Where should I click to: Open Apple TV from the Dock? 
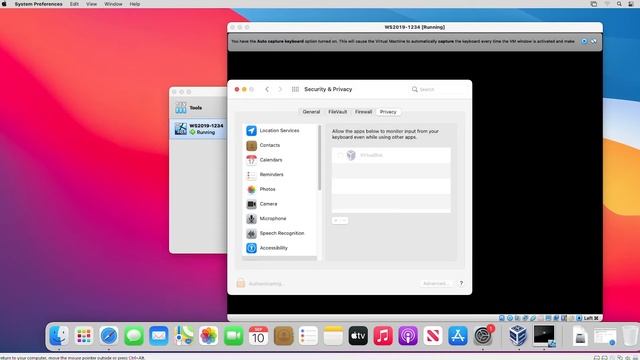click(358, 336)
